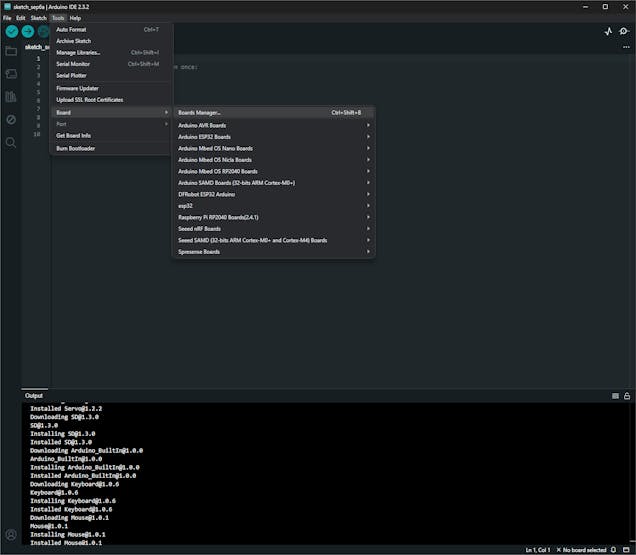This screenshot has width=636, height=555.
Task: Click the clear output list icon
Action: pos(615,396)
